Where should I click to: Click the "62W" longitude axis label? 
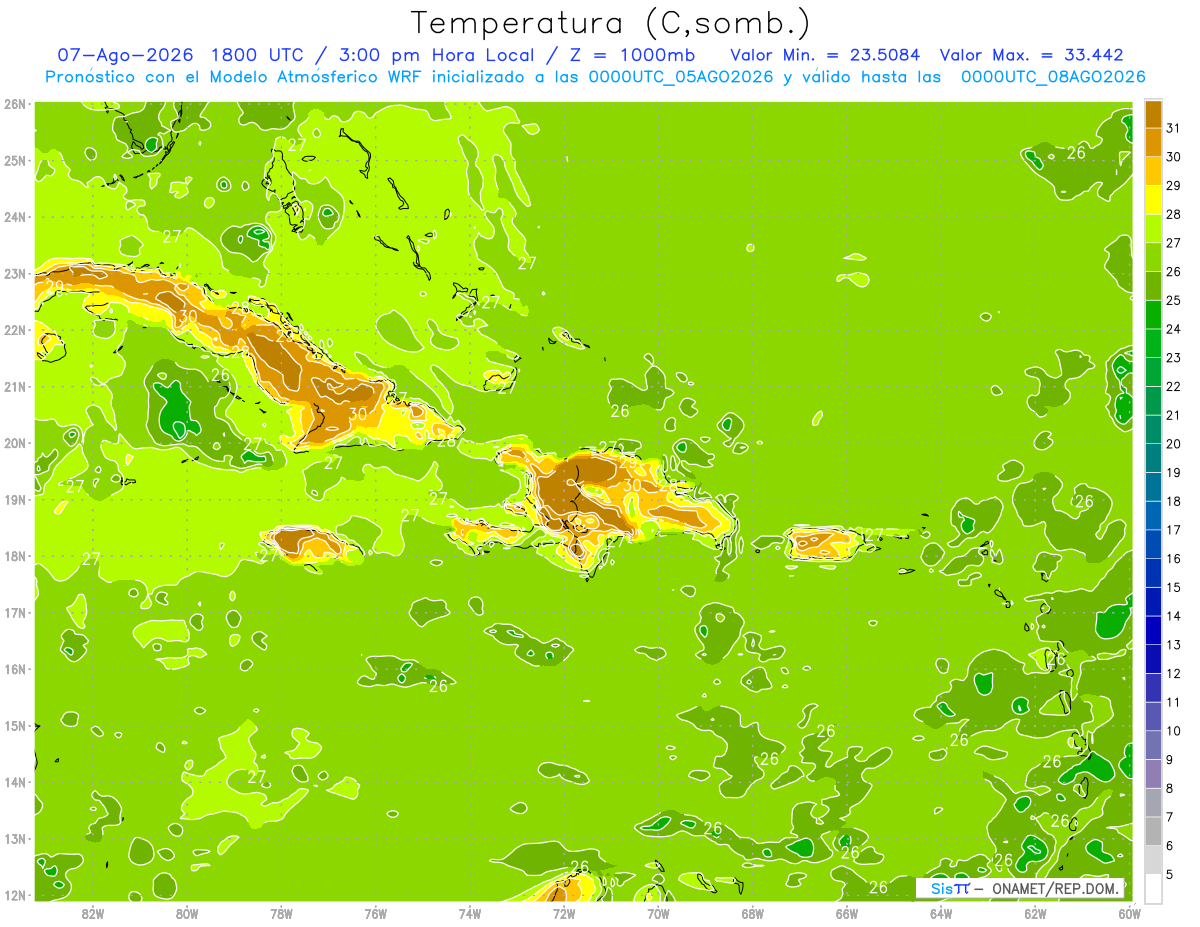tap(1035, 913)
